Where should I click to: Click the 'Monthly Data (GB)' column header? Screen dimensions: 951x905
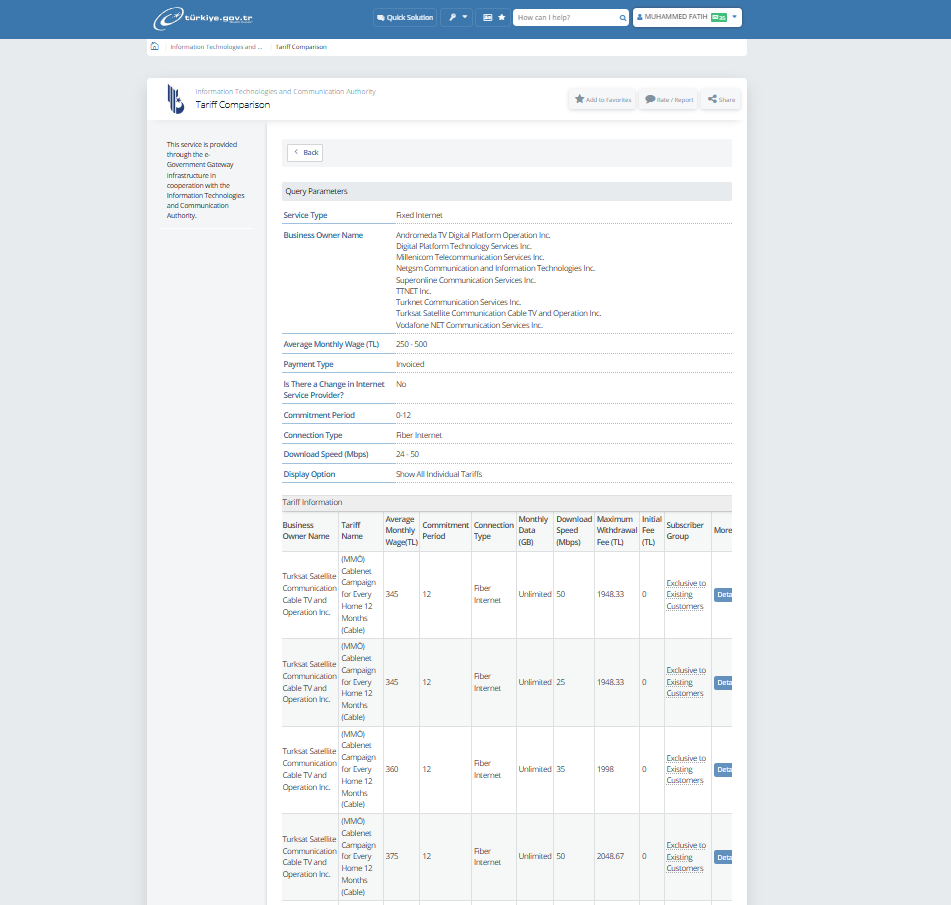pos(533,531)
